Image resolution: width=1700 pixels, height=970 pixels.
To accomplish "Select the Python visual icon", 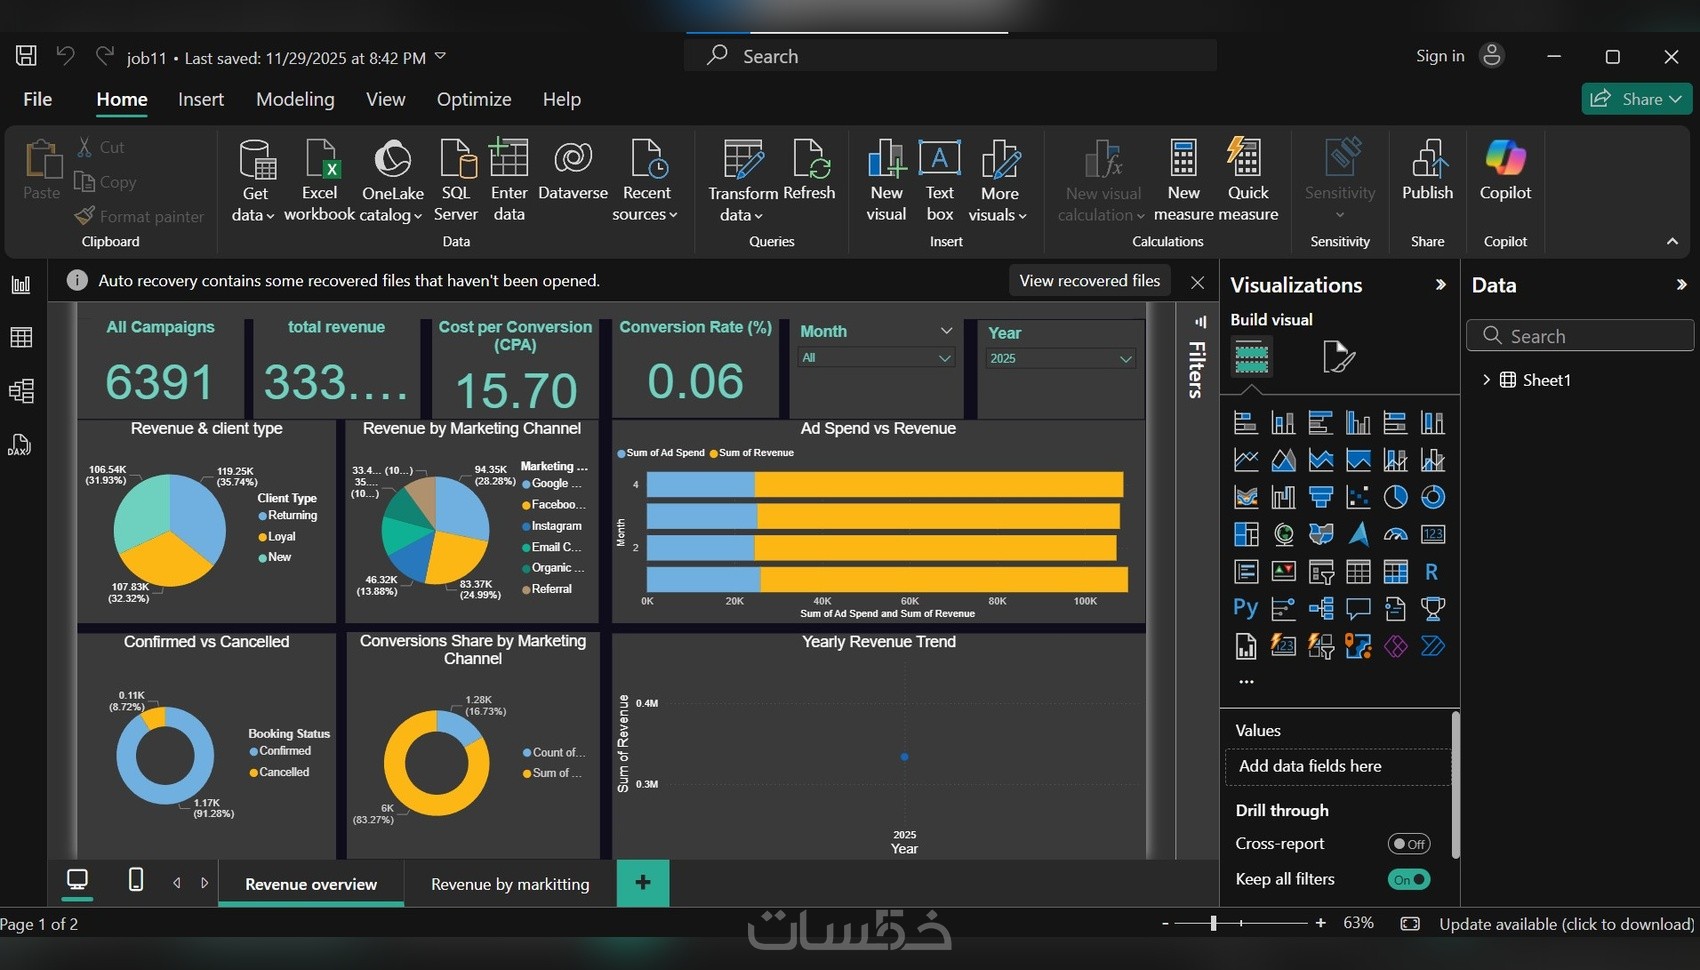I will coord(1246,608).
